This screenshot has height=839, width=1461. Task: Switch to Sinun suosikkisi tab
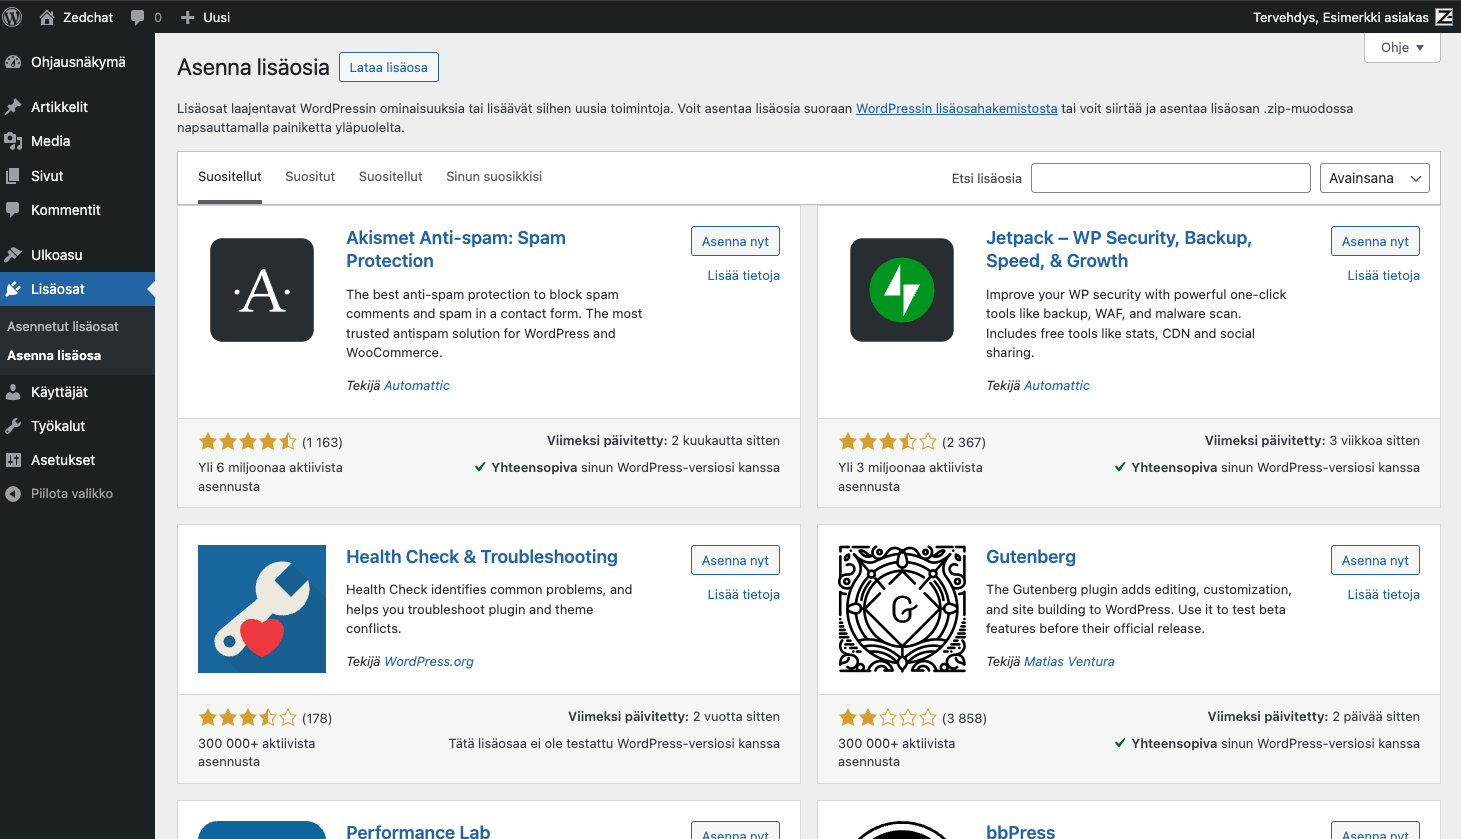[x=494, y=177]
